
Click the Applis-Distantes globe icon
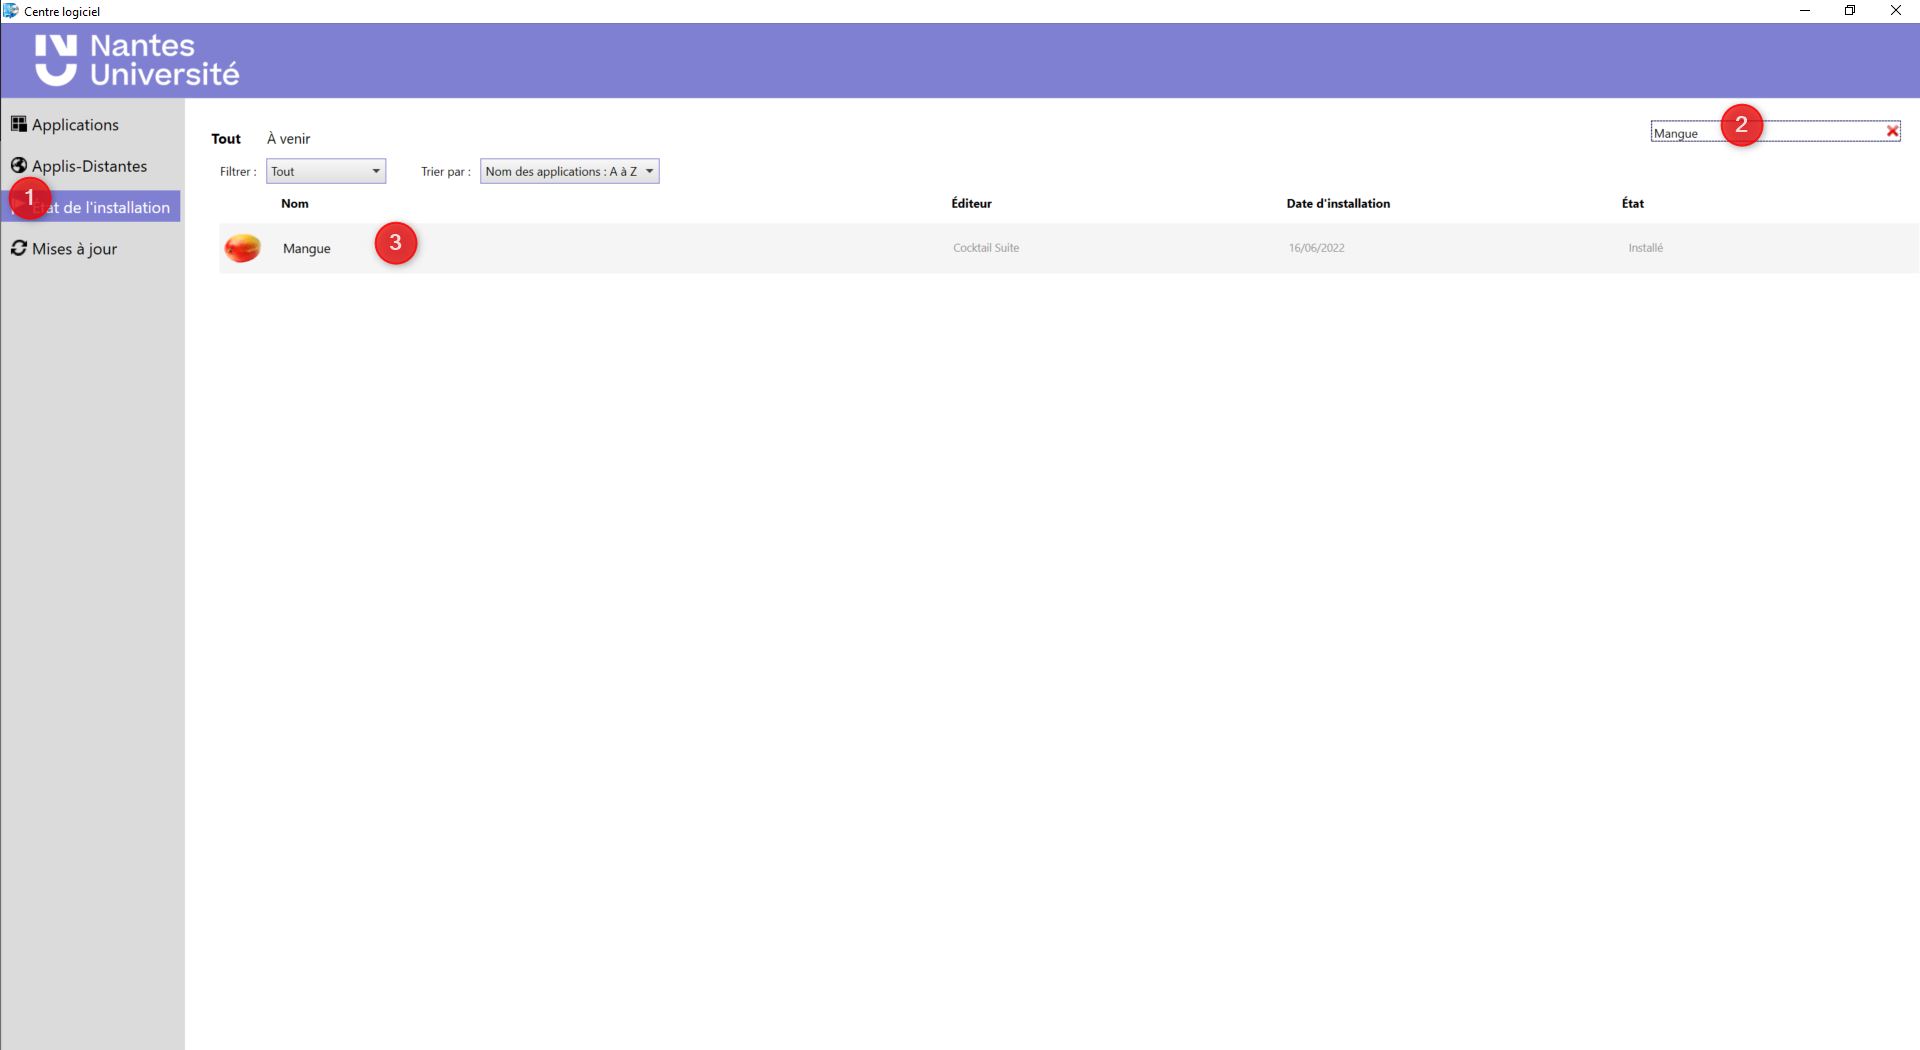pos(19,165)
